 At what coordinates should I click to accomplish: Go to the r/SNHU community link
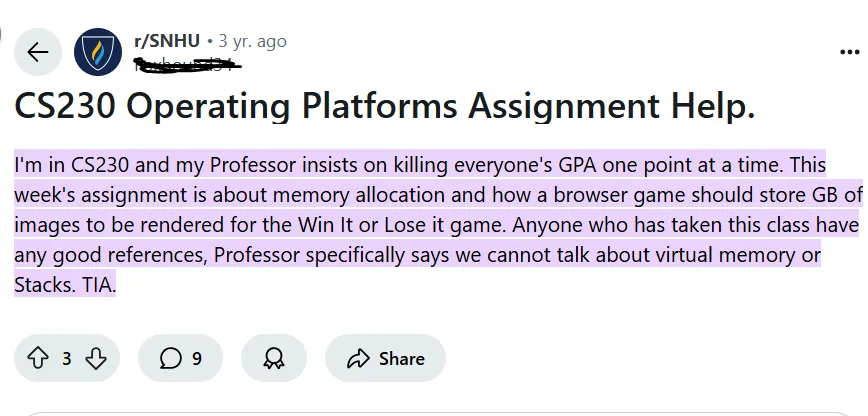[x=166, y=41]
